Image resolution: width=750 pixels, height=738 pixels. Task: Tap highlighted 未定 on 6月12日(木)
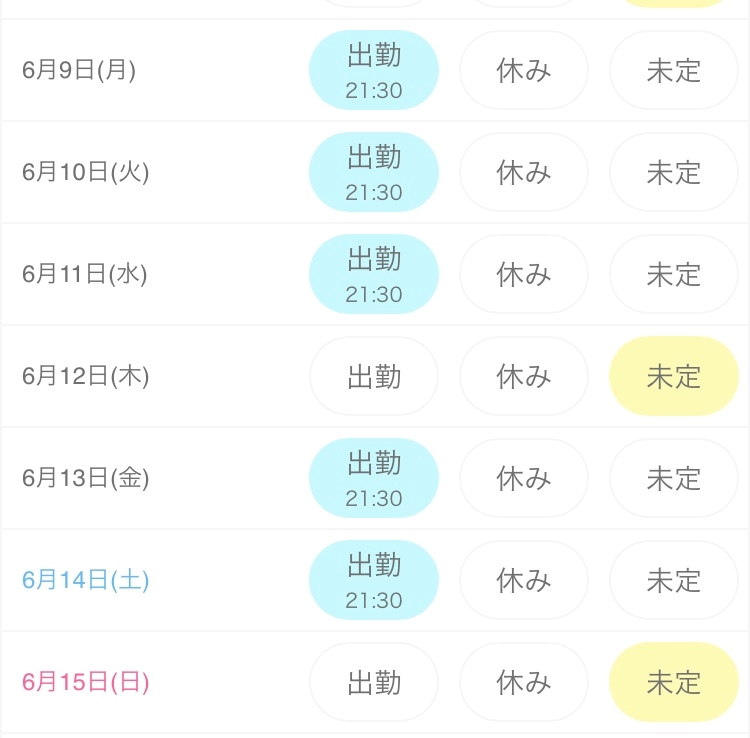coord(674,376)
